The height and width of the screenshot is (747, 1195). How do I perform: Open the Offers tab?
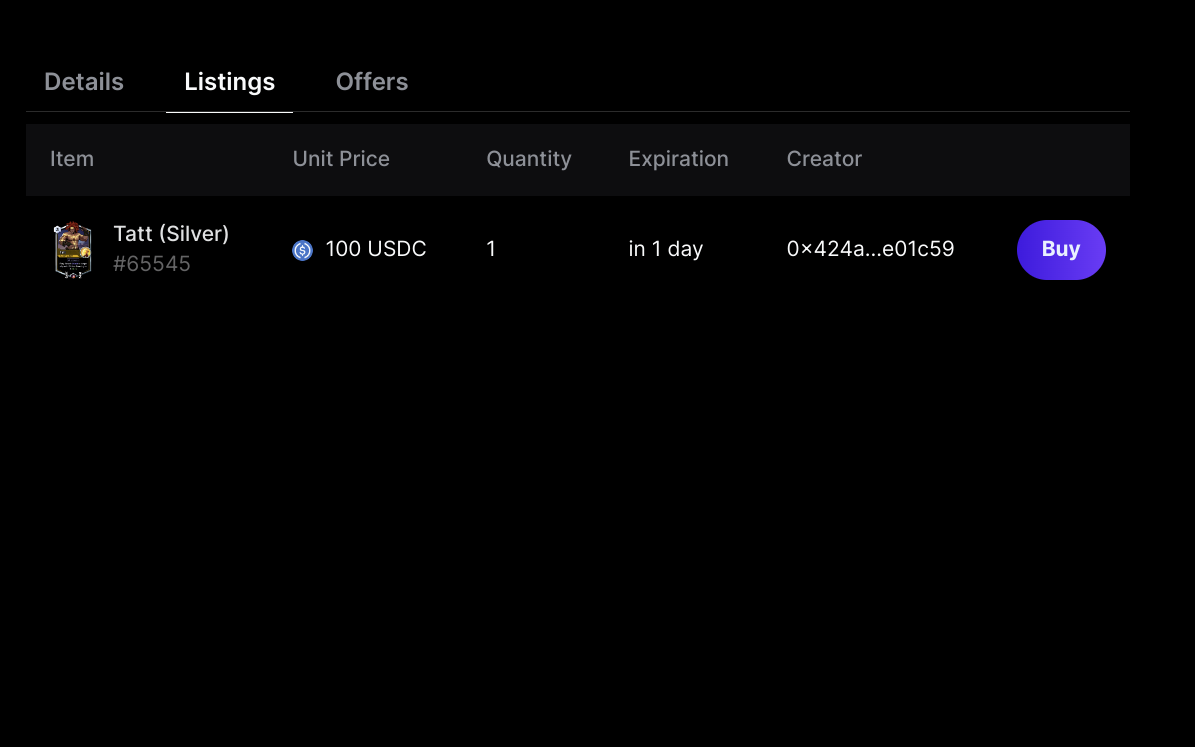pyautogui.click(x=372, y=82)
